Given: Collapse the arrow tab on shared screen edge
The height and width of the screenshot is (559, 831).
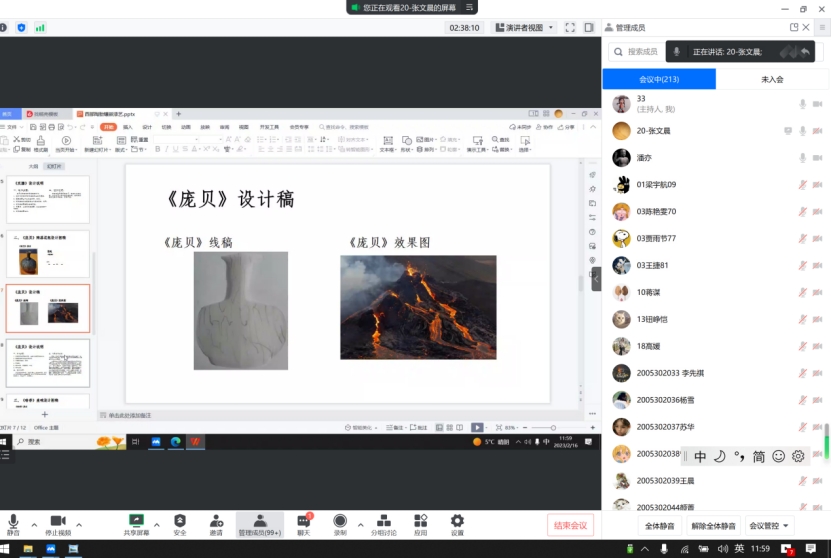Looking at the screenshot, I should [596, 279].
